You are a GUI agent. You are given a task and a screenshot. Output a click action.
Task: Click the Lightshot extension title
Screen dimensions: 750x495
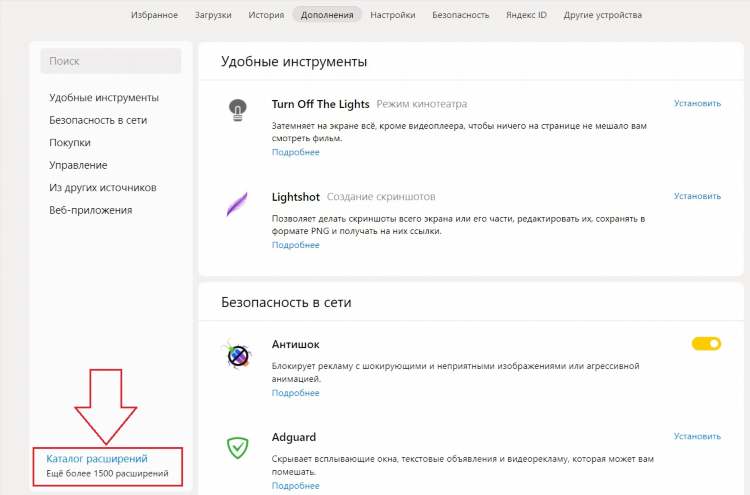[x=296, y=197]
